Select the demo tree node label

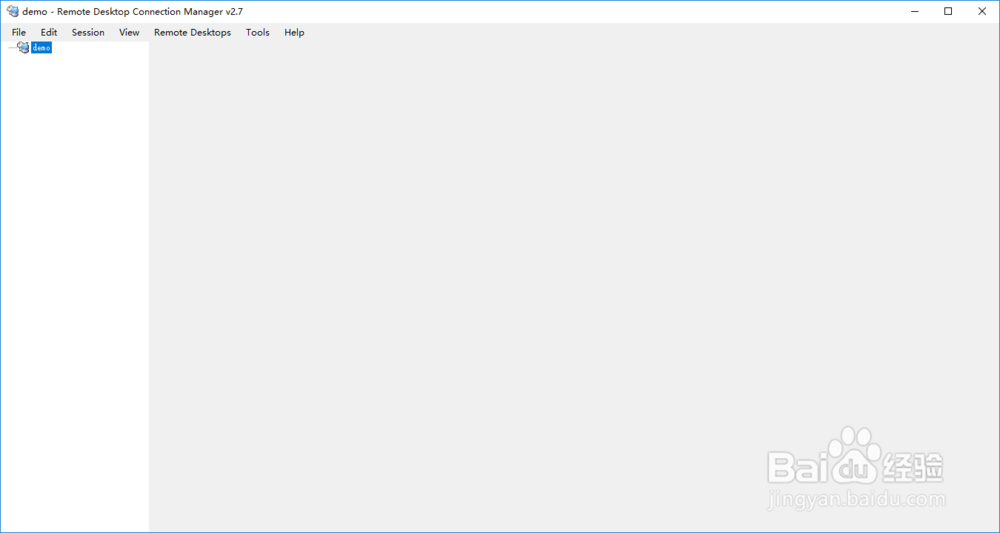[41, 48]
